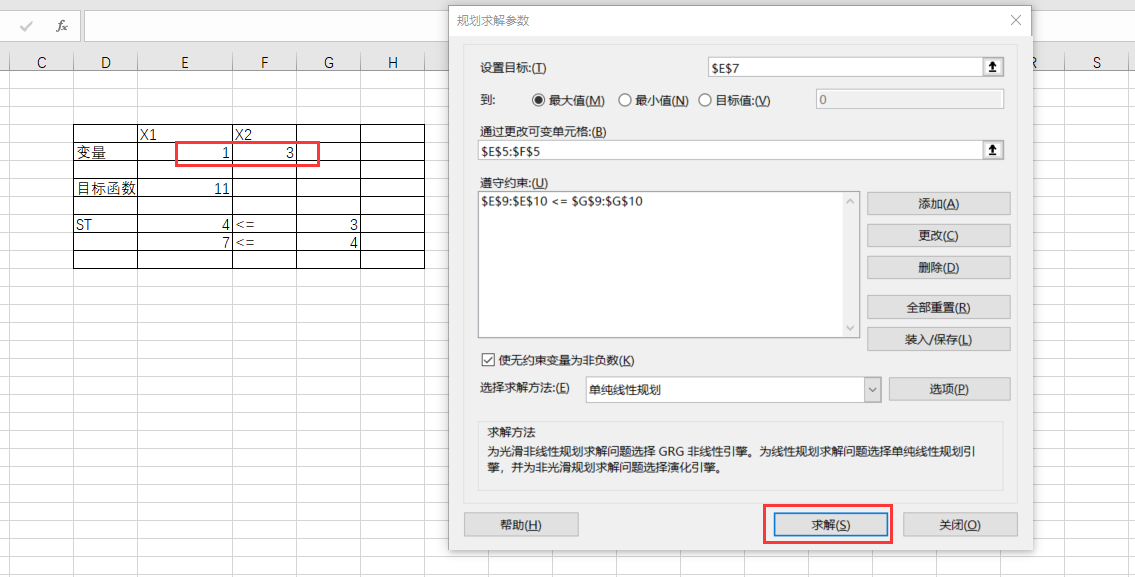1135x577 pixels.
Task: Click the 求解 button to solve
Action: 829,523
